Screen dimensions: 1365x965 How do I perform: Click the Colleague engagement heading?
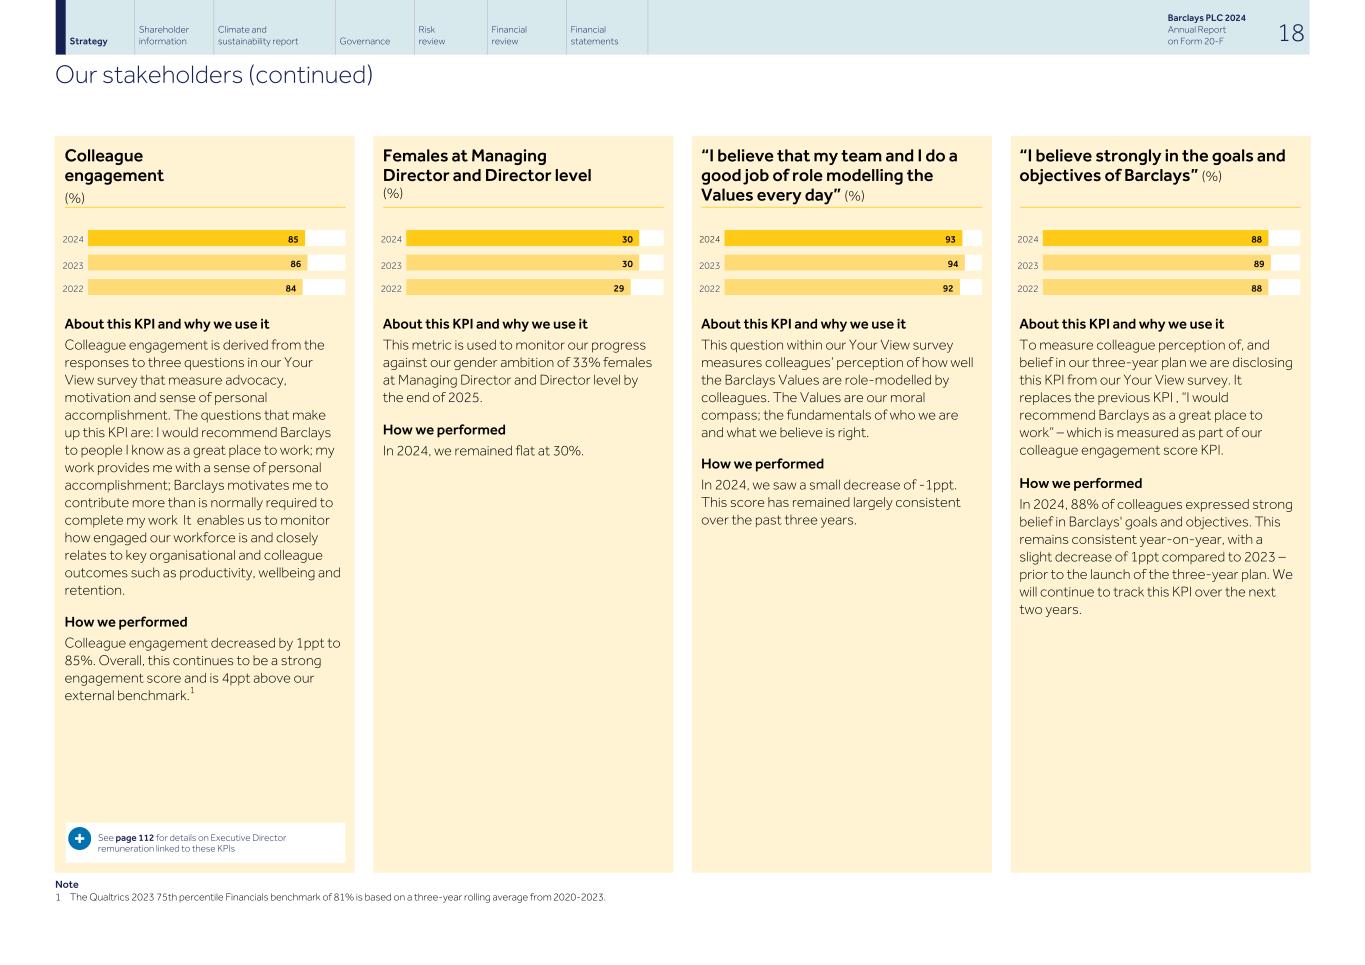click(x=114, y=165)
